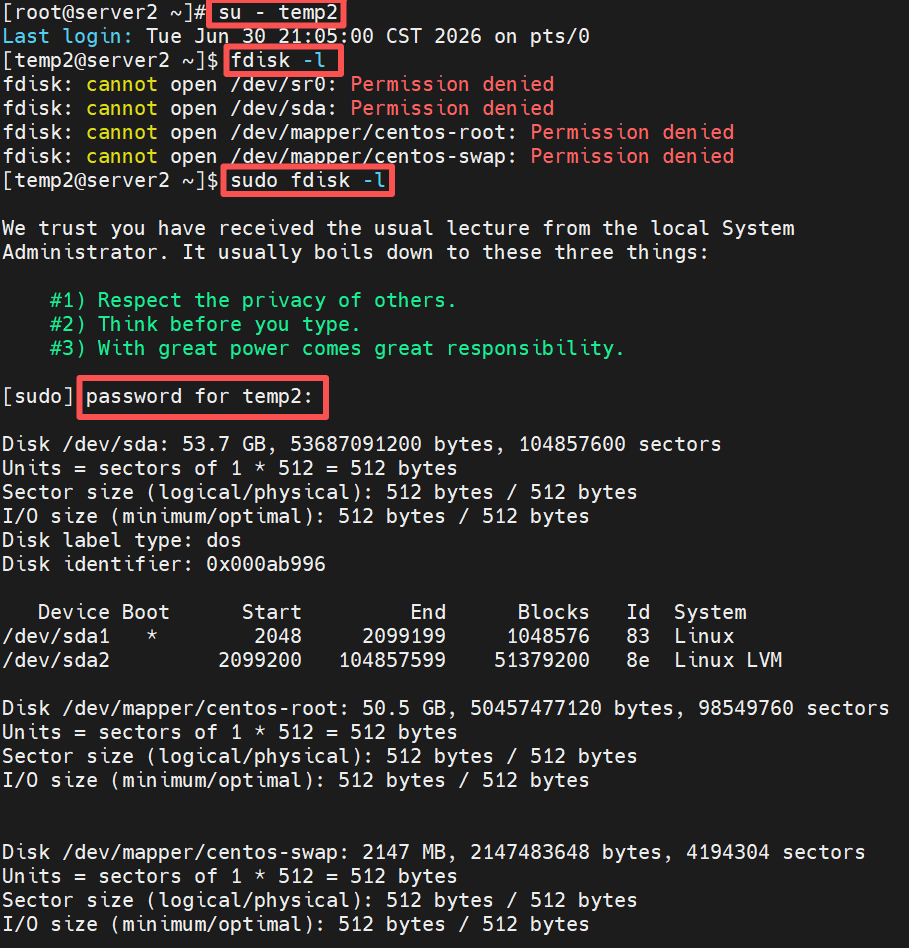This screenshot has height=948, width=909.
Task: Click '/dev/sr0:' in the permission error
Action: coord(284,84)
